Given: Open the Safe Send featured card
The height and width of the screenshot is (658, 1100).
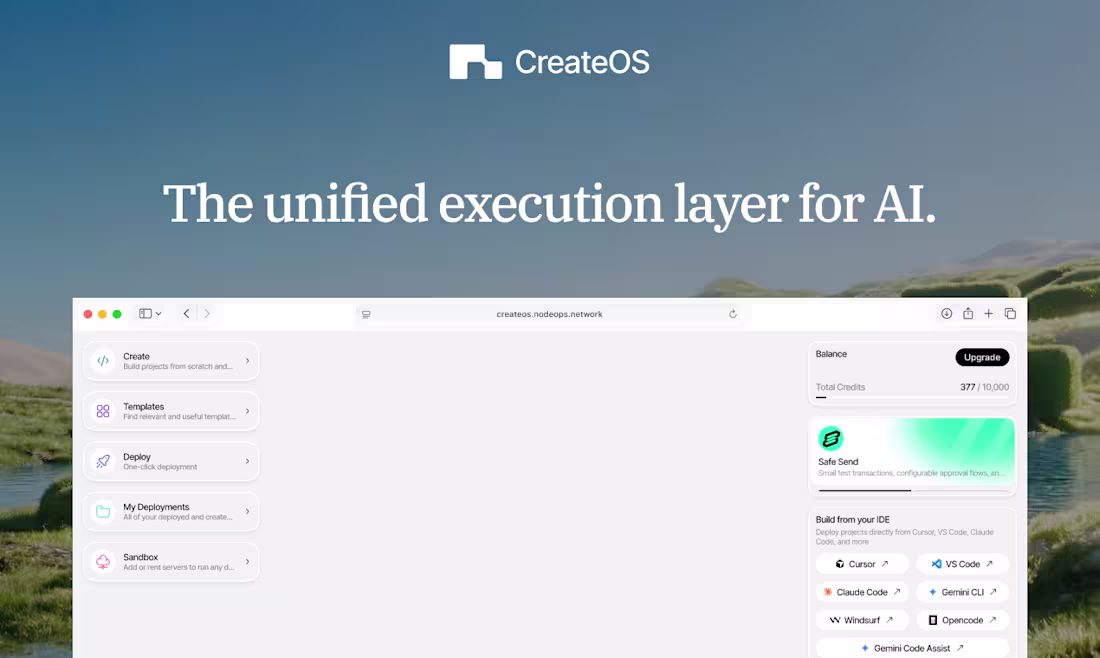Looking at the screenshot, I should pos(912,456).
